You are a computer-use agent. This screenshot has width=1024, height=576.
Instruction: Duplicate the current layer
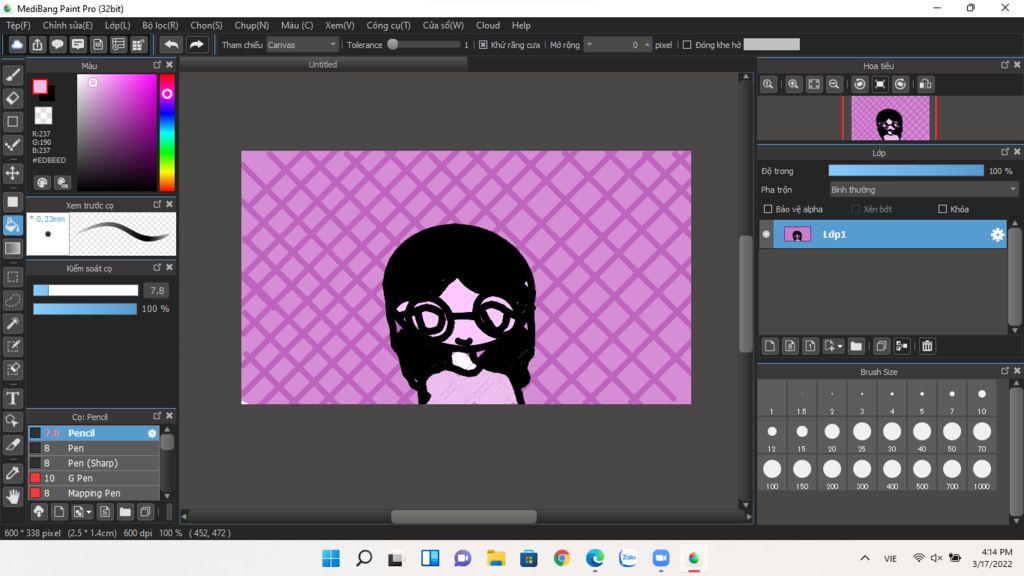(881, 346)
